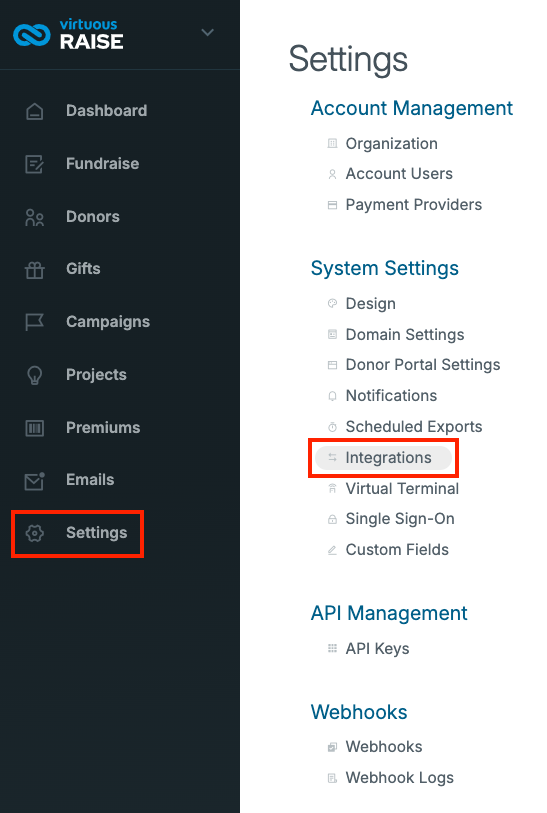Image resolution: width=547 pixels, height=813 pixels.
Task: Click the Projects lightbulb icon
Action: pyautogui.click(x=35, y=375)
